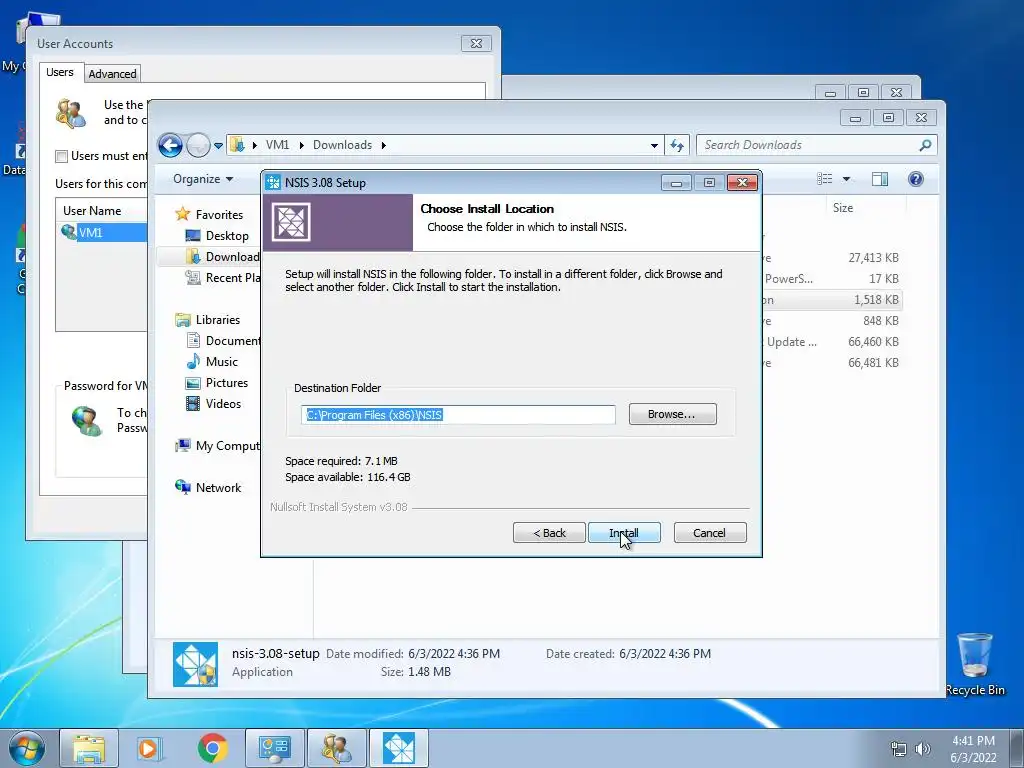Toggle the preview pane
1024x768 pixels.
point(880,179)
